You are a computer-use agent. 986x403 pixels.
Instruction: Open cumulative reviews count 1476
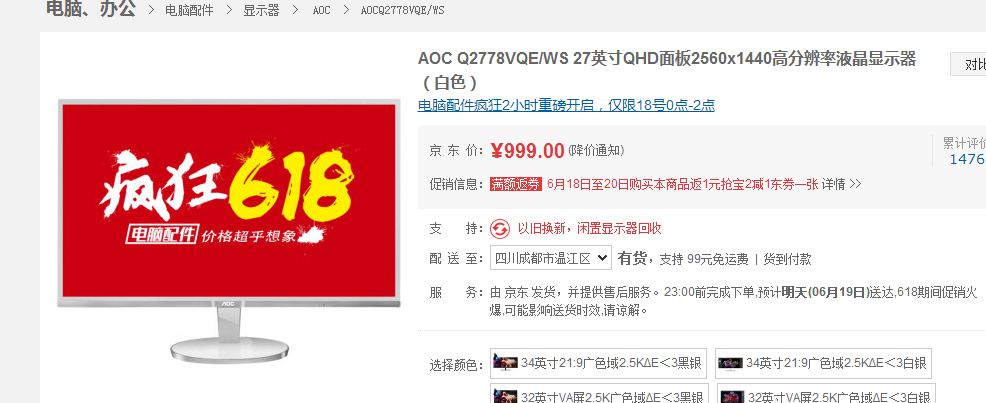[967, 159]
